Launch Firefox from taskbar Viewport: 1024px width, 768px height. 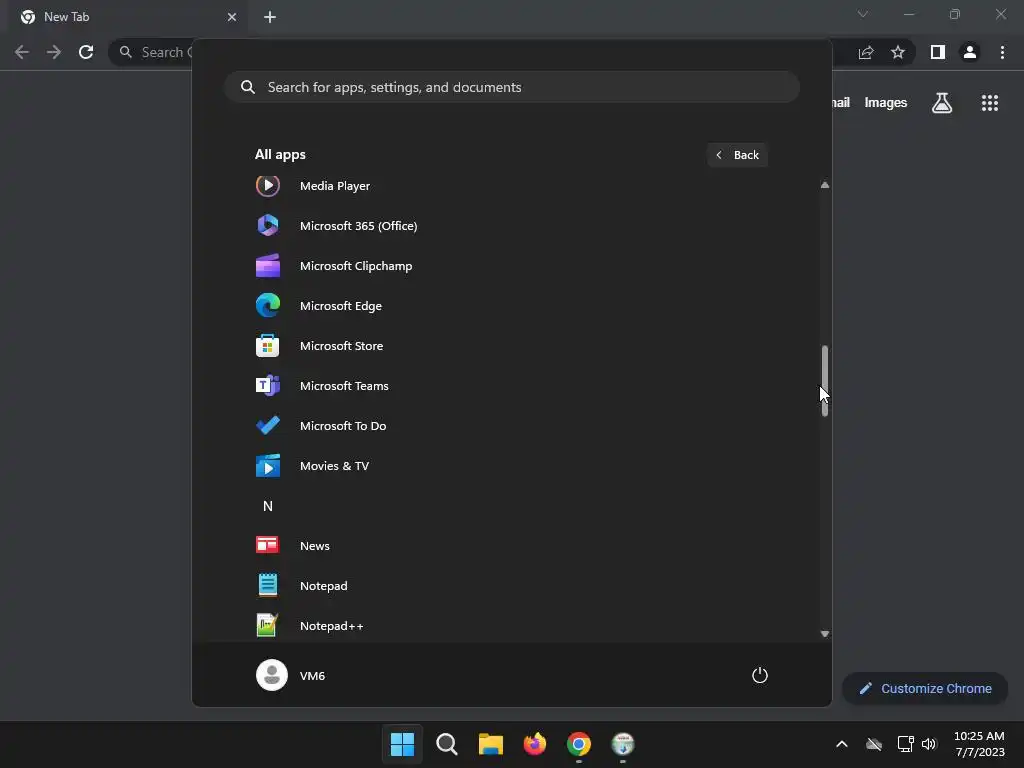tap(535, 744)
